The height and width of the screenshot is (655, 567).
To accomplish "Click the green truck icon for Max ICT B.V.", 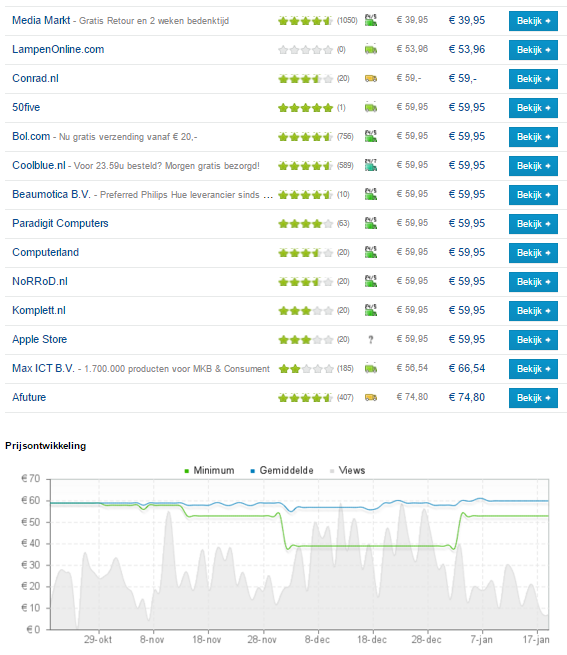I will (x=371, y=368).
